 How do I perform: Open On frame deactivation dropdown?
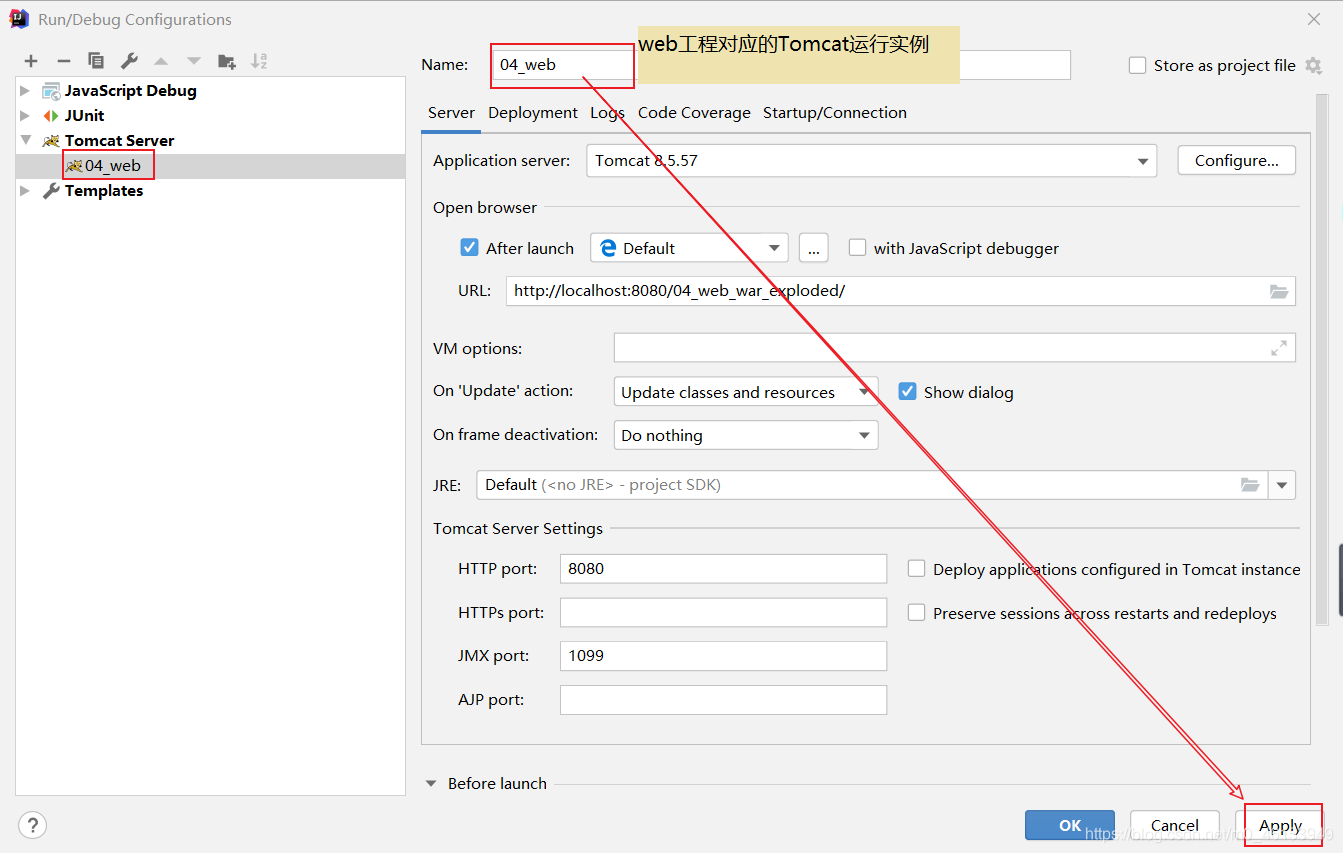pyautogui.click(x=745, y=435)
